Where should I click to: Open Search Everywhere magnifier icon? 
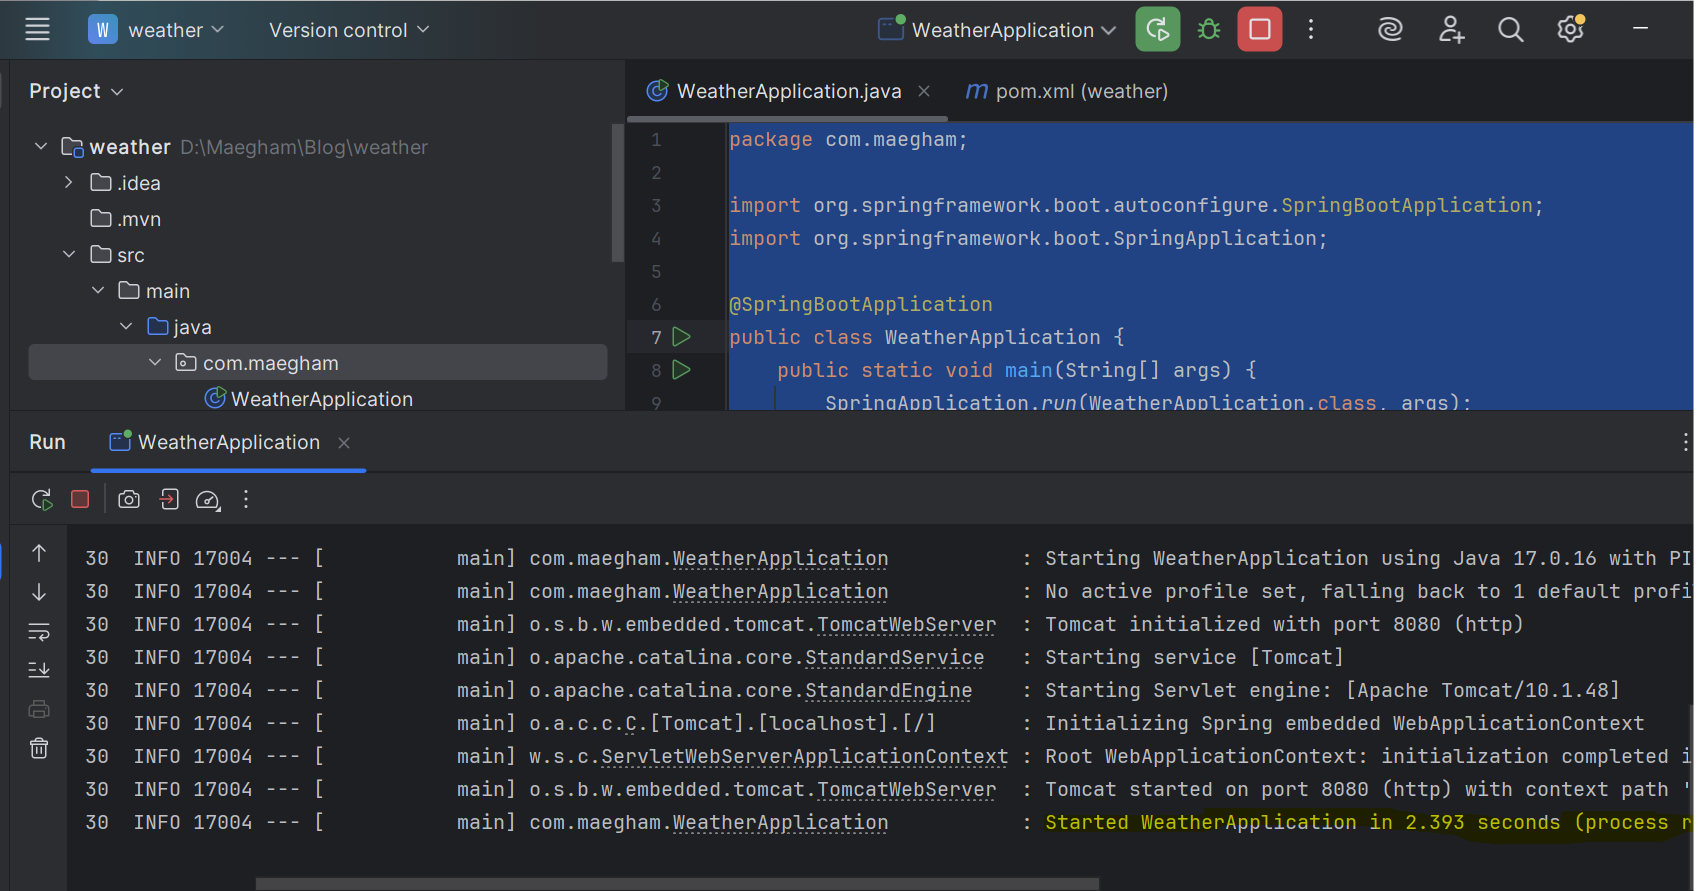[x=1510, y=30]
